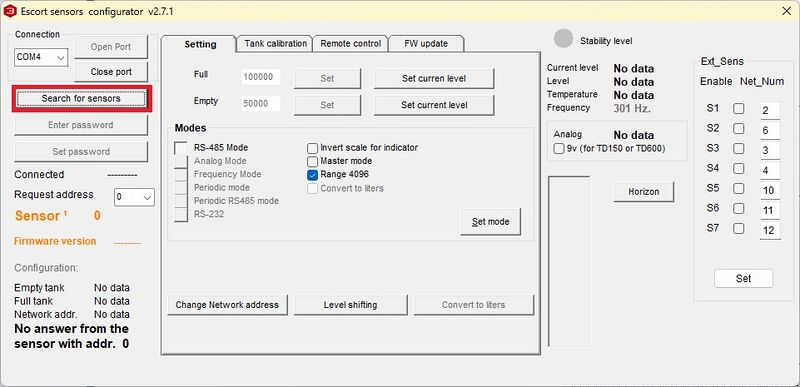Start Search for sensors
The height and width of the screenshot is (387, 800).
[x=81, y=98]
